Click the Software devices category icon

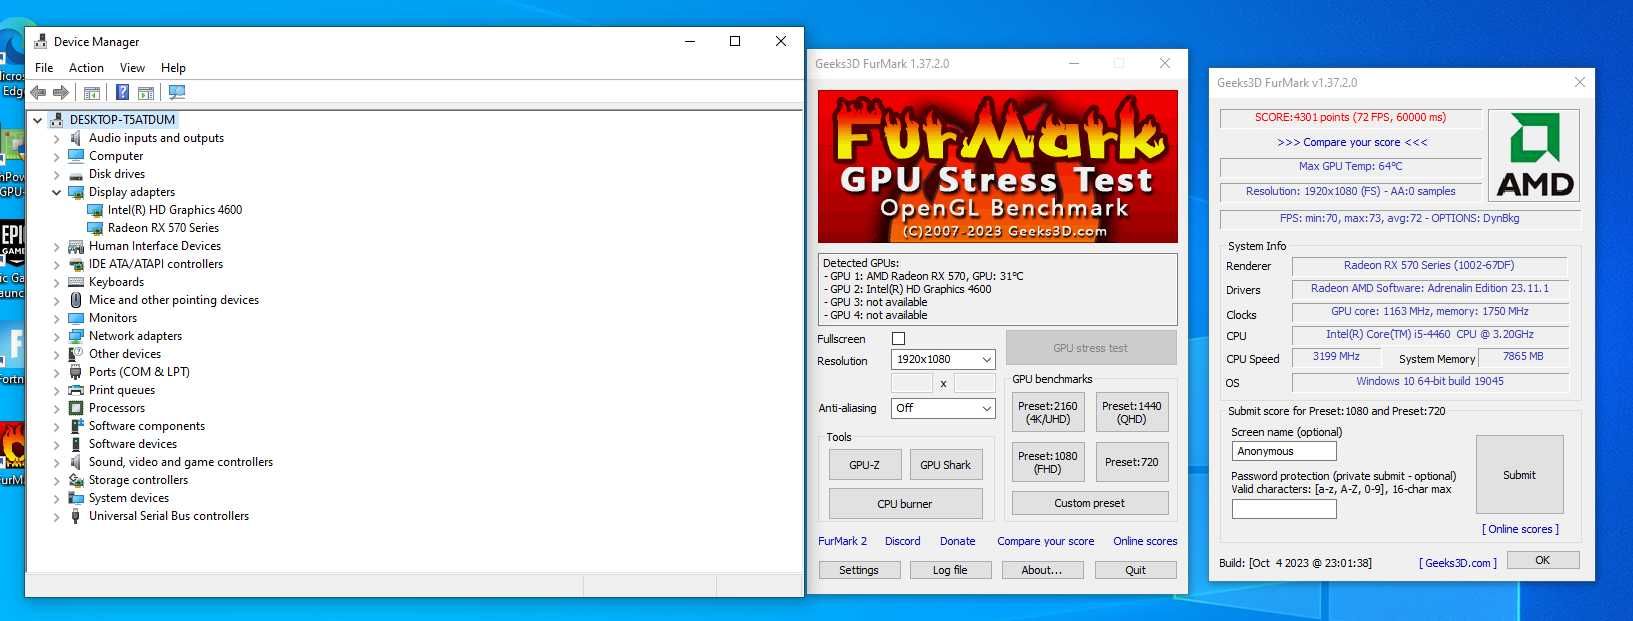click(76, 444)
